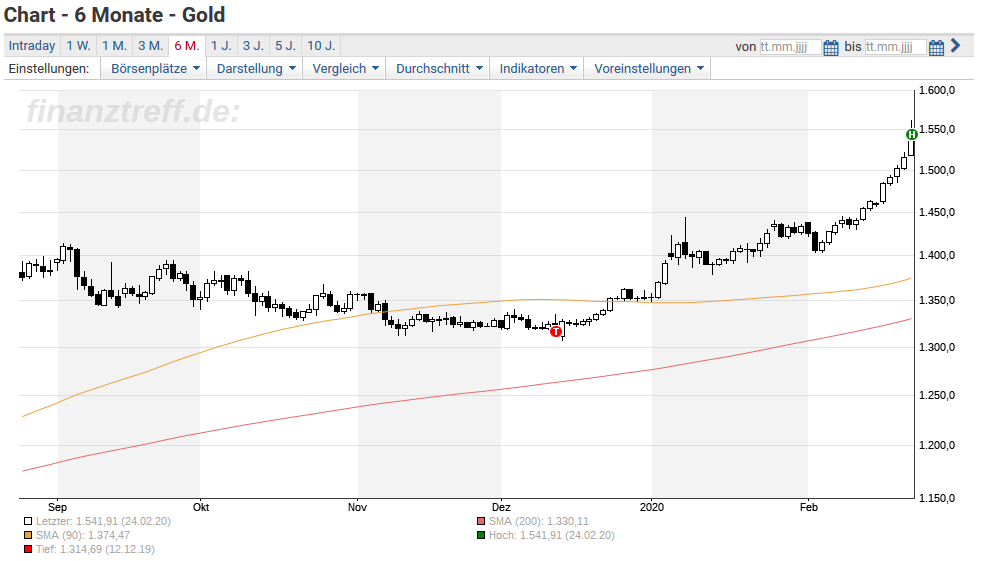Open calendar picker for 'bis' date
Screen dimensions: 984x561
click(x=936, y=48)
